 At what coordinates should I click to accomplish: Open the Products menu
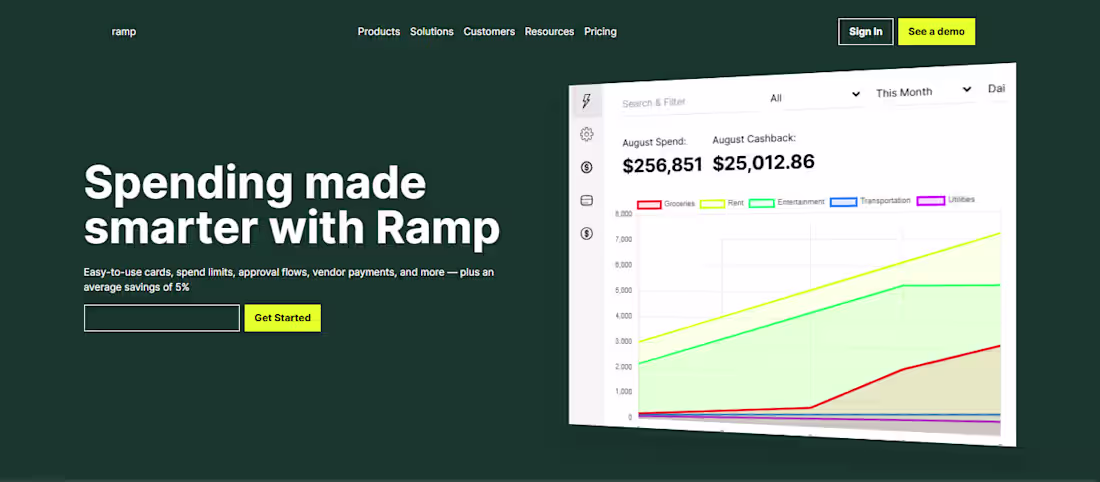[x=379, y=32]
